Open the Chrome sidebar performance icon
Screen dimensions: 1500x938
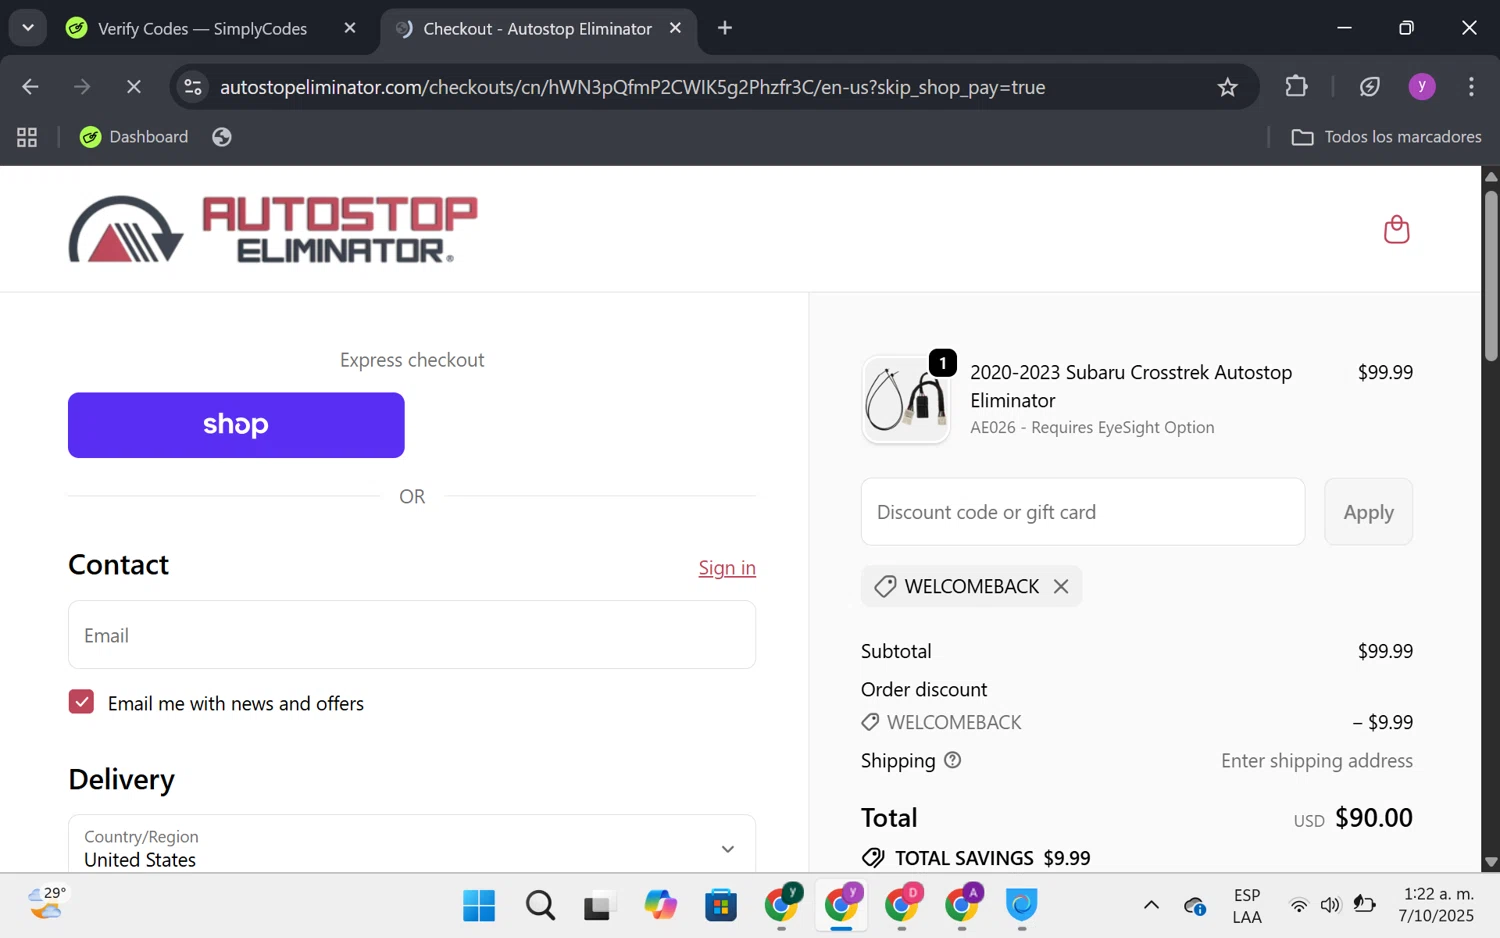pos(1370,87)
